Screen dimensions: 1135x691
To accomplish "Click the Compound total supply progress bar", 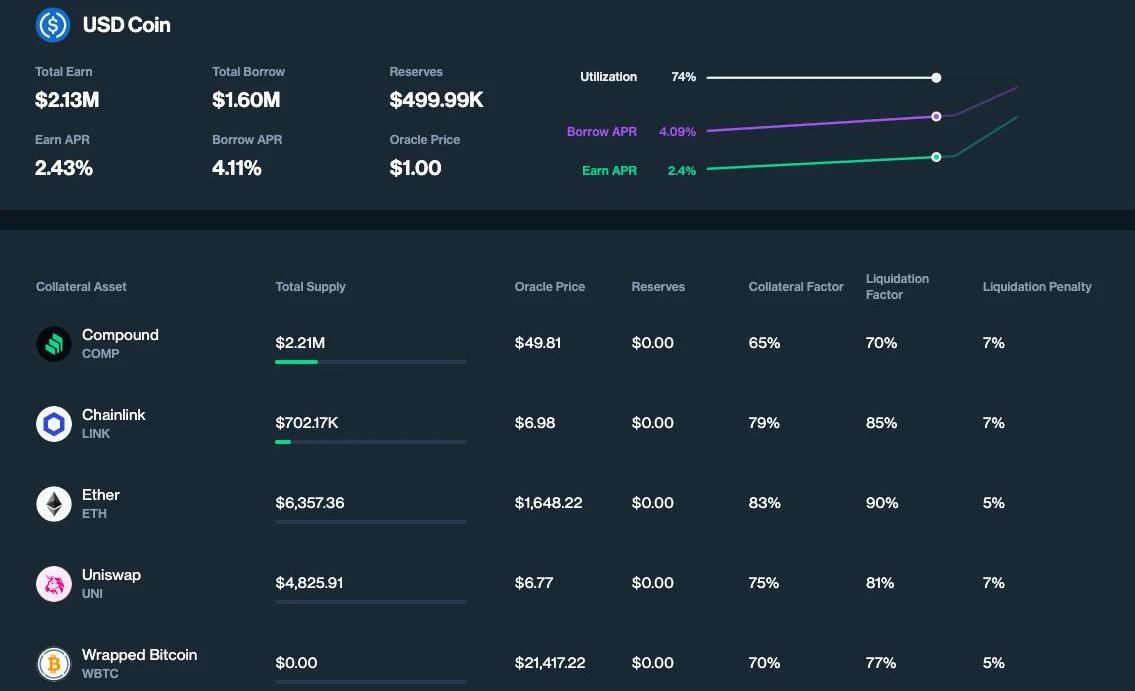I will pos(370,361).
